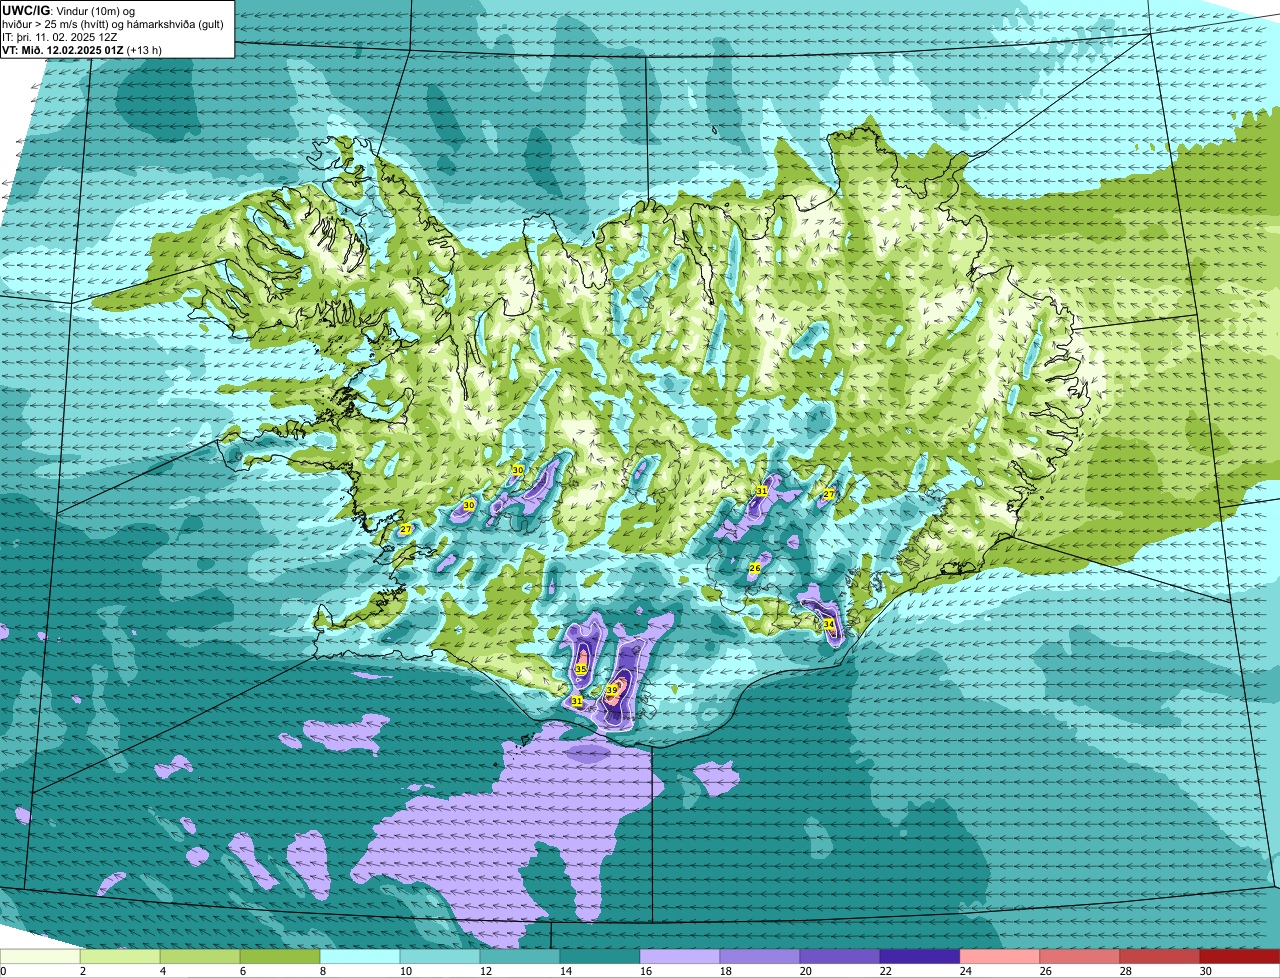Click the "VT: Mið. 12.02.2025 01Z" valid time text
Viewport: 1280px width, 978px height.
pos(63,49)
